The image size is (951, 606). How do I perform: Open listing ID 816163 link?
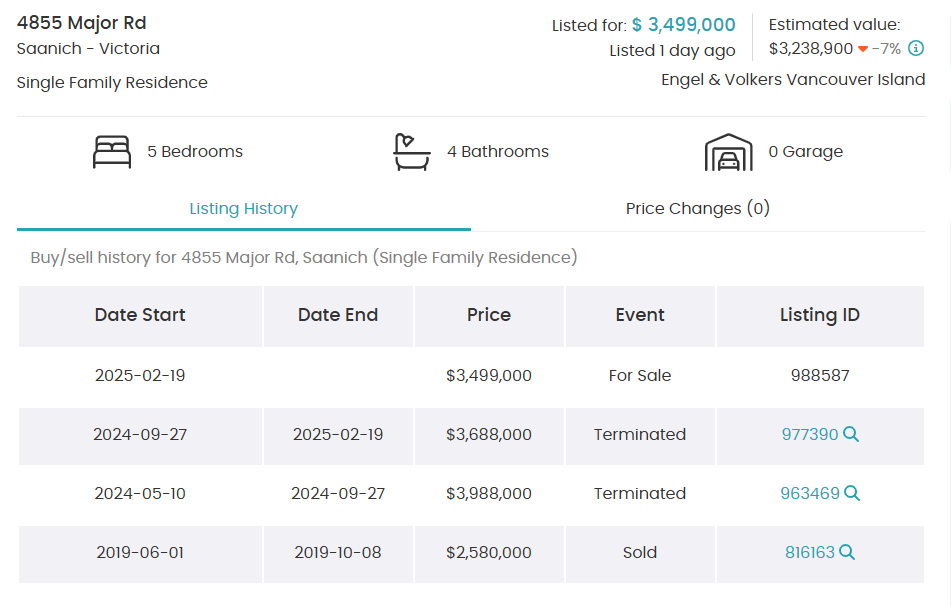tap(809, 552)
